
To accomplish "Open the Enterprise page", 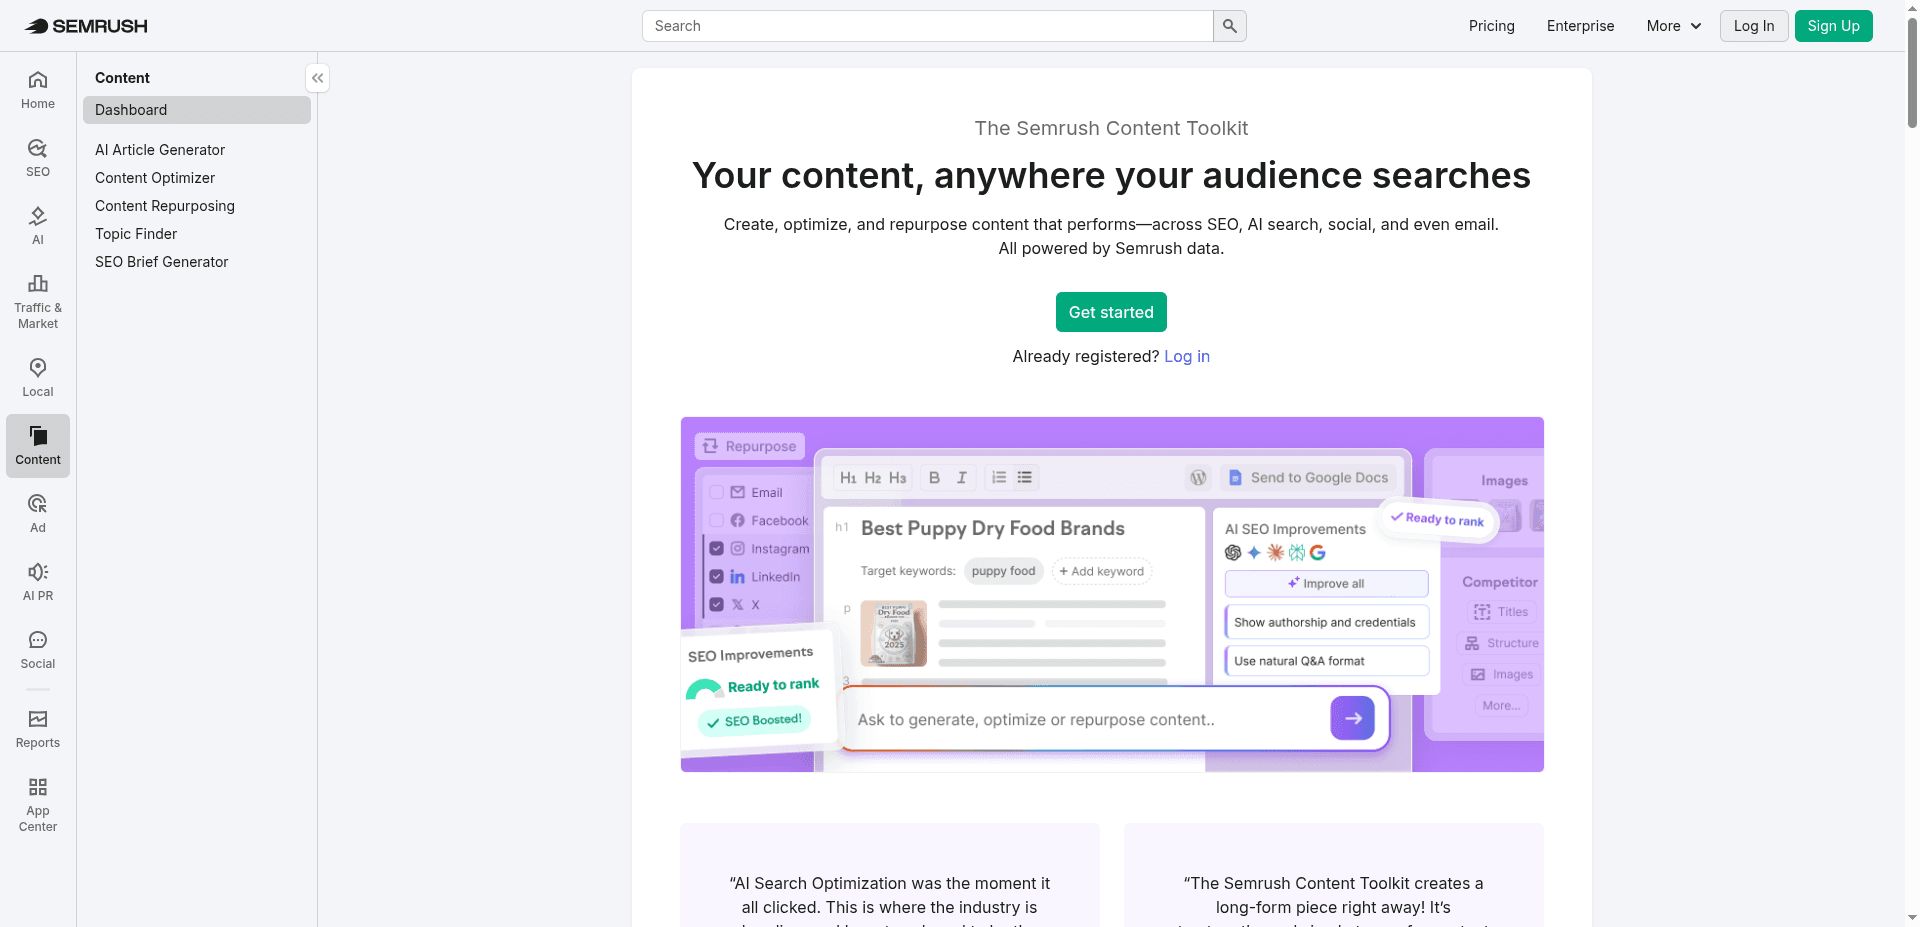I will tap(1580, 26).
